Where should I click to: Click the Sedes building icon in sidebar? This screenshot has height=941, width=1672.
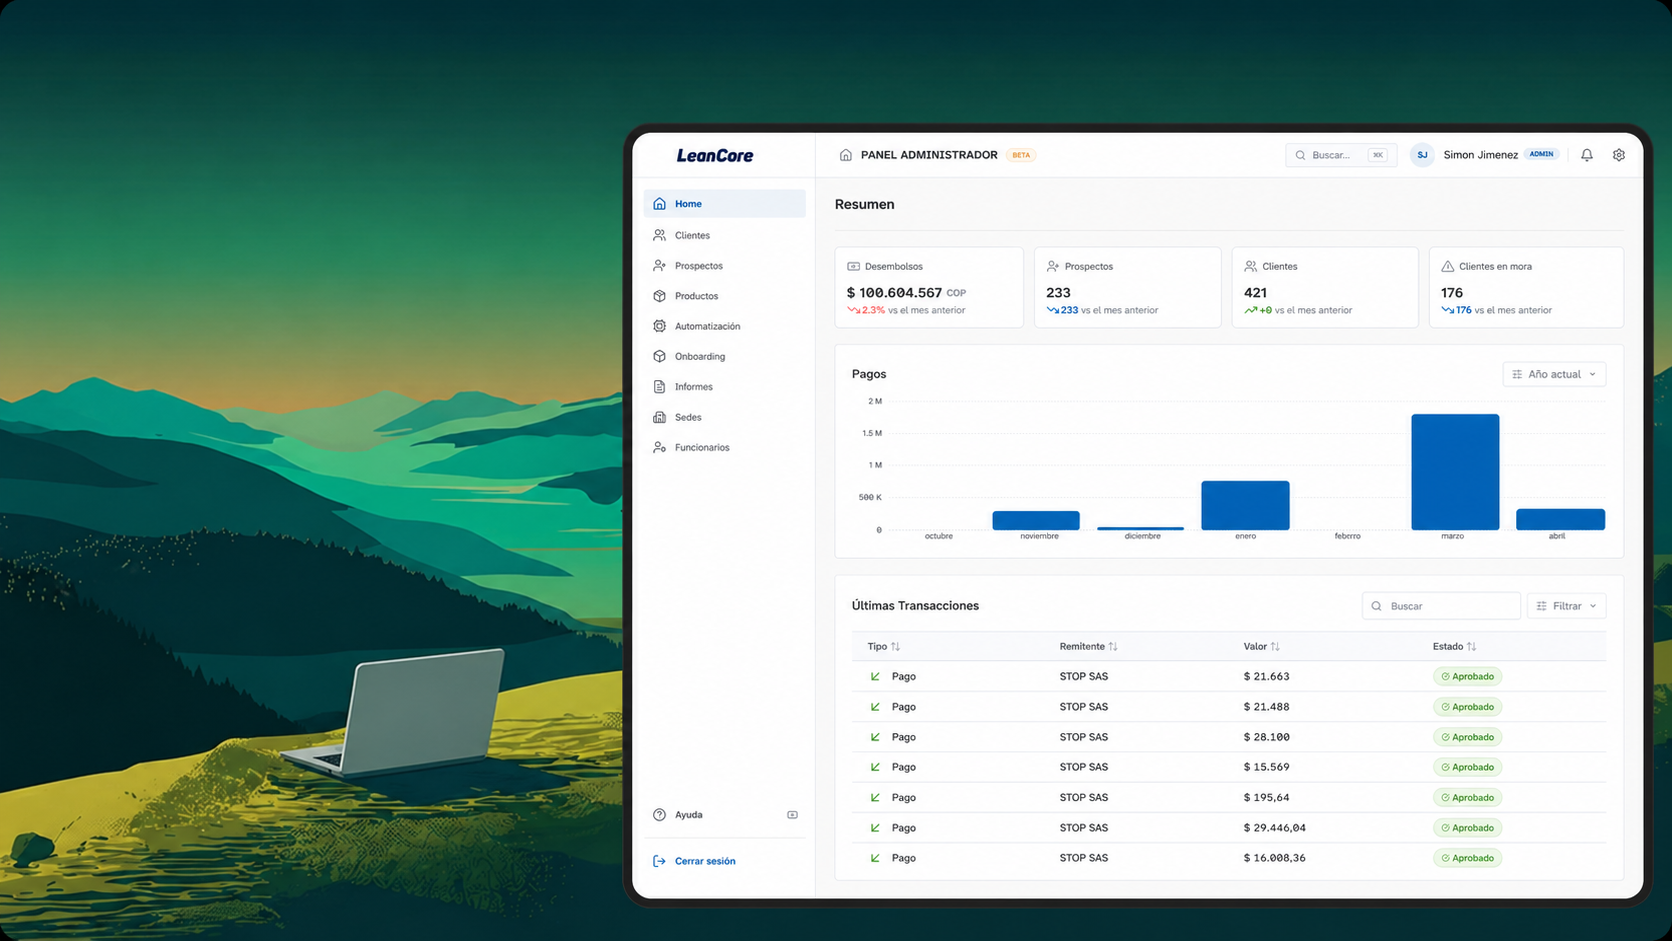coord(659,417)
